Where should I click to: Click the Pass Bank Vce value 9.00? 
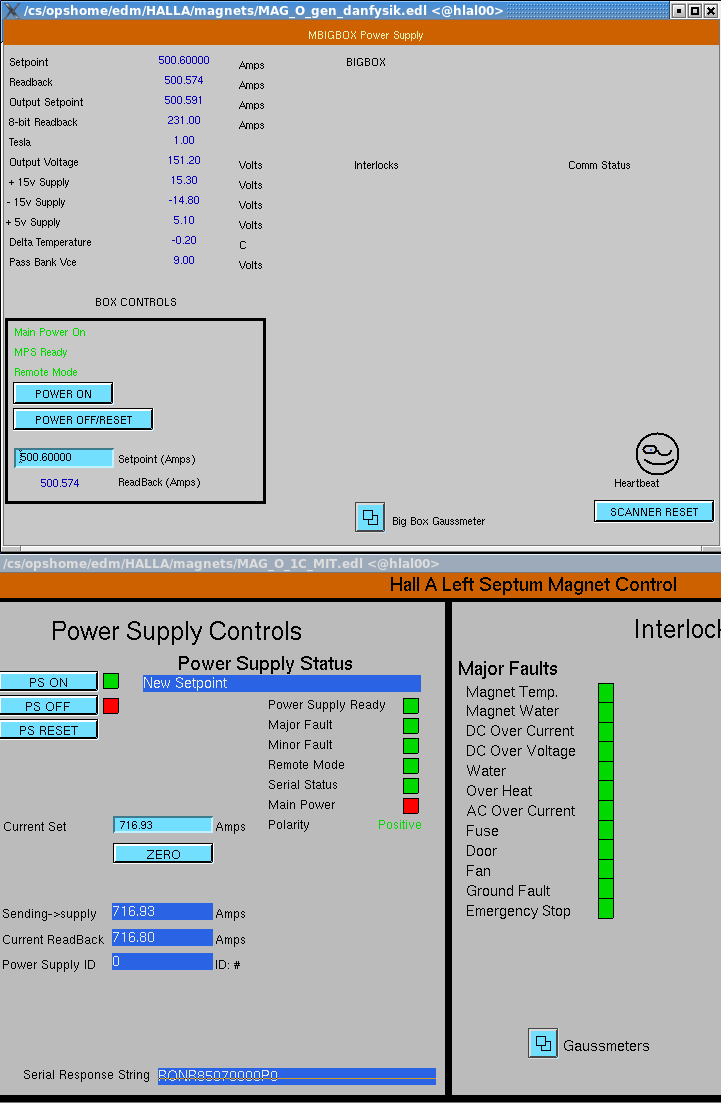tap(184, 261)
